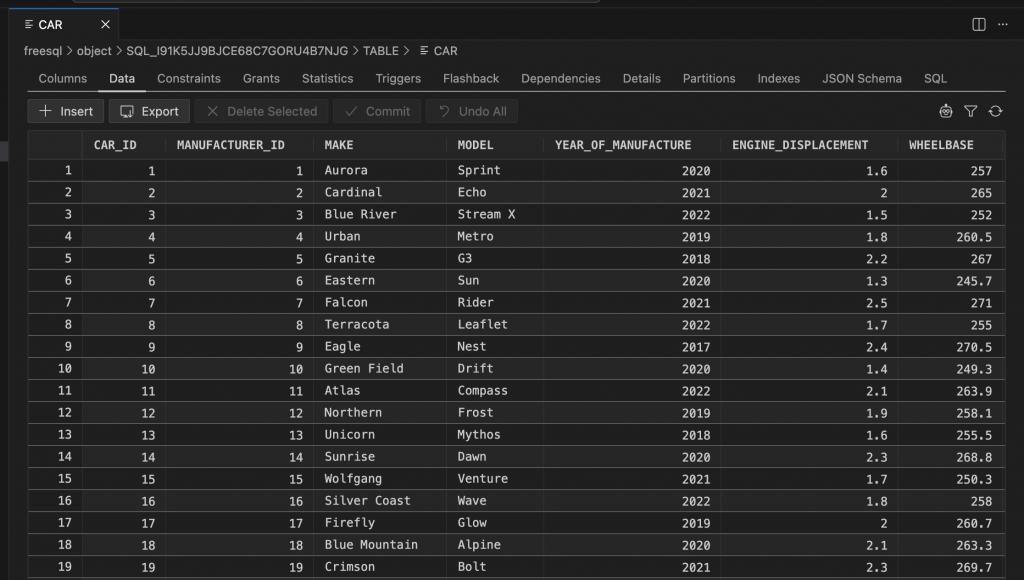Switch to the Columns tab

[x=62, y=78]
